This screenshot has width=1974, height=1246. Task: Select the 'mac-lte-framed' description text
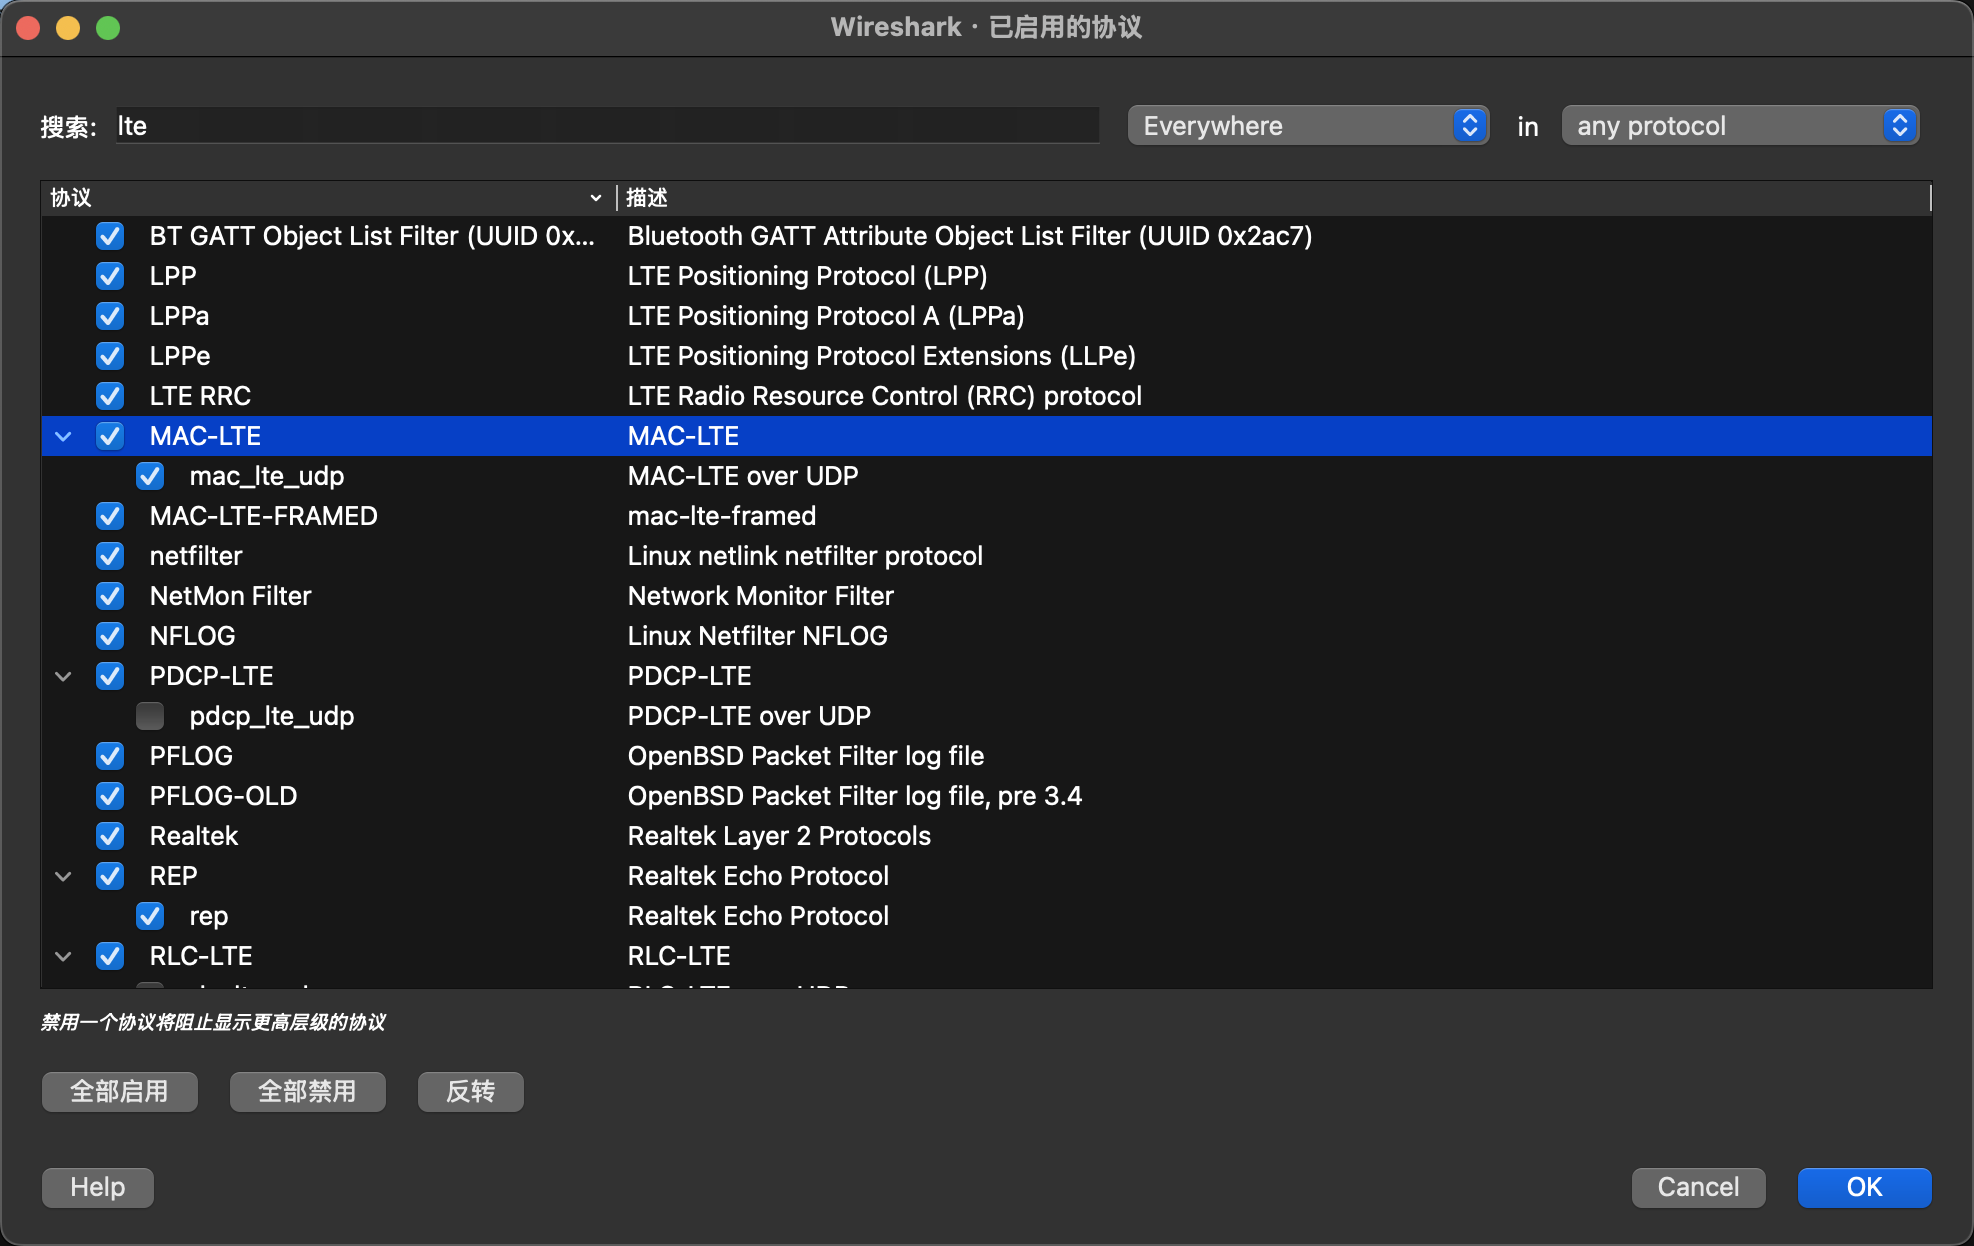[x=722, y=516]
